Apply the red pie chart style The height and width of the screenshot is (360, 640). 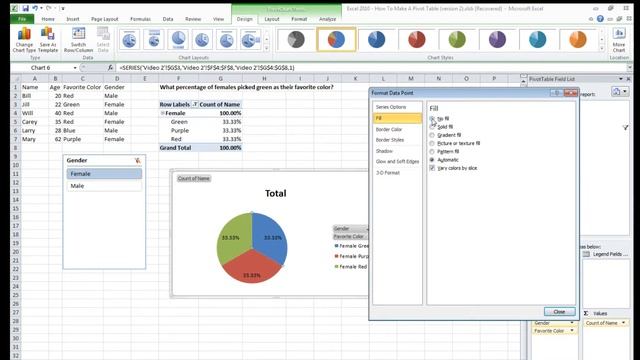click(x=417, y=40)
